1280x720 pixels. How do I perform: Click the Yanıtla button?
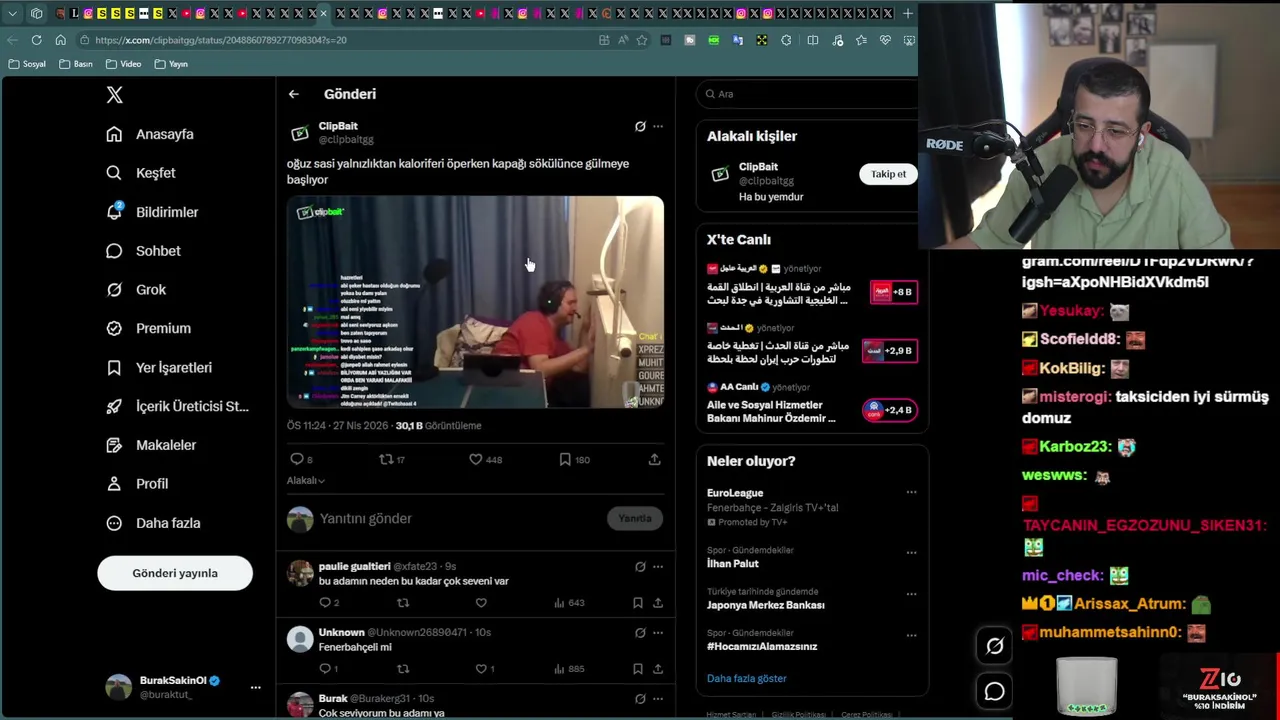[x=635, y=518]
